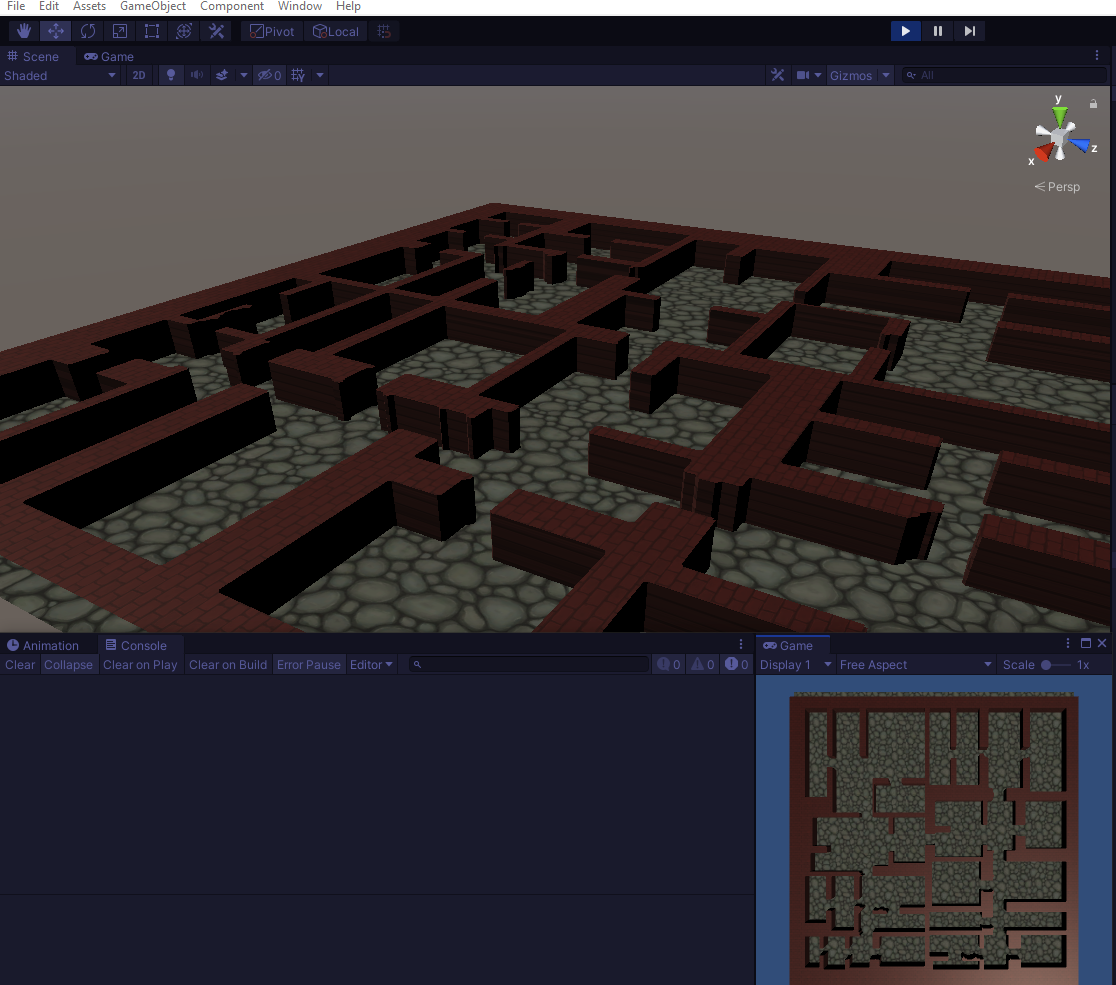Maximize the lower Game panel
Viewport: 1116px width, 985px height.
[x=1085, y=643]
